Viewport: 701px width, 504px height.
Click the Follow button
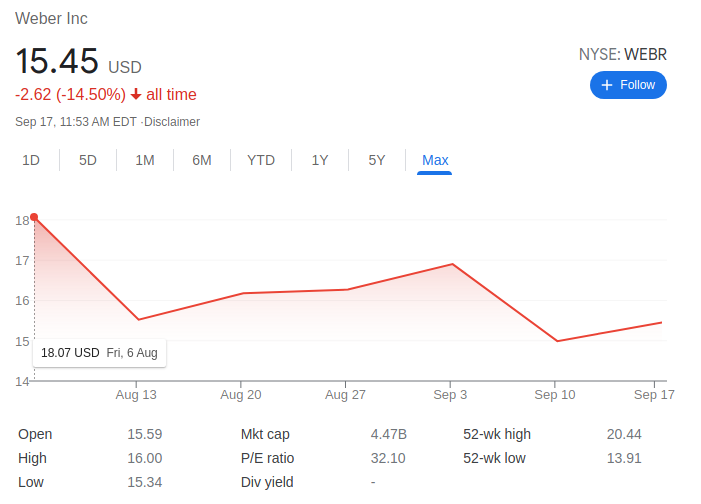(628, 85)
